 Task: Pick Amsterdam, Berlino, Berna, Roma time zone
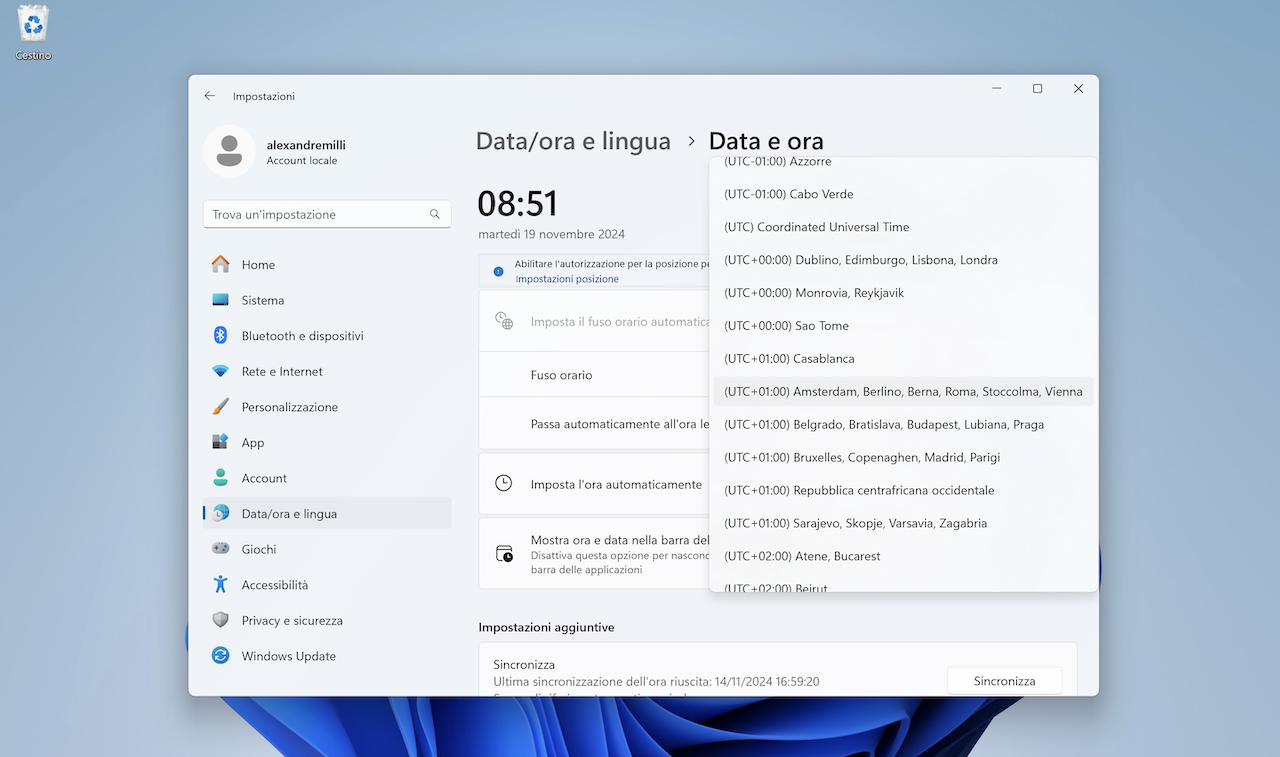point(904,392)
